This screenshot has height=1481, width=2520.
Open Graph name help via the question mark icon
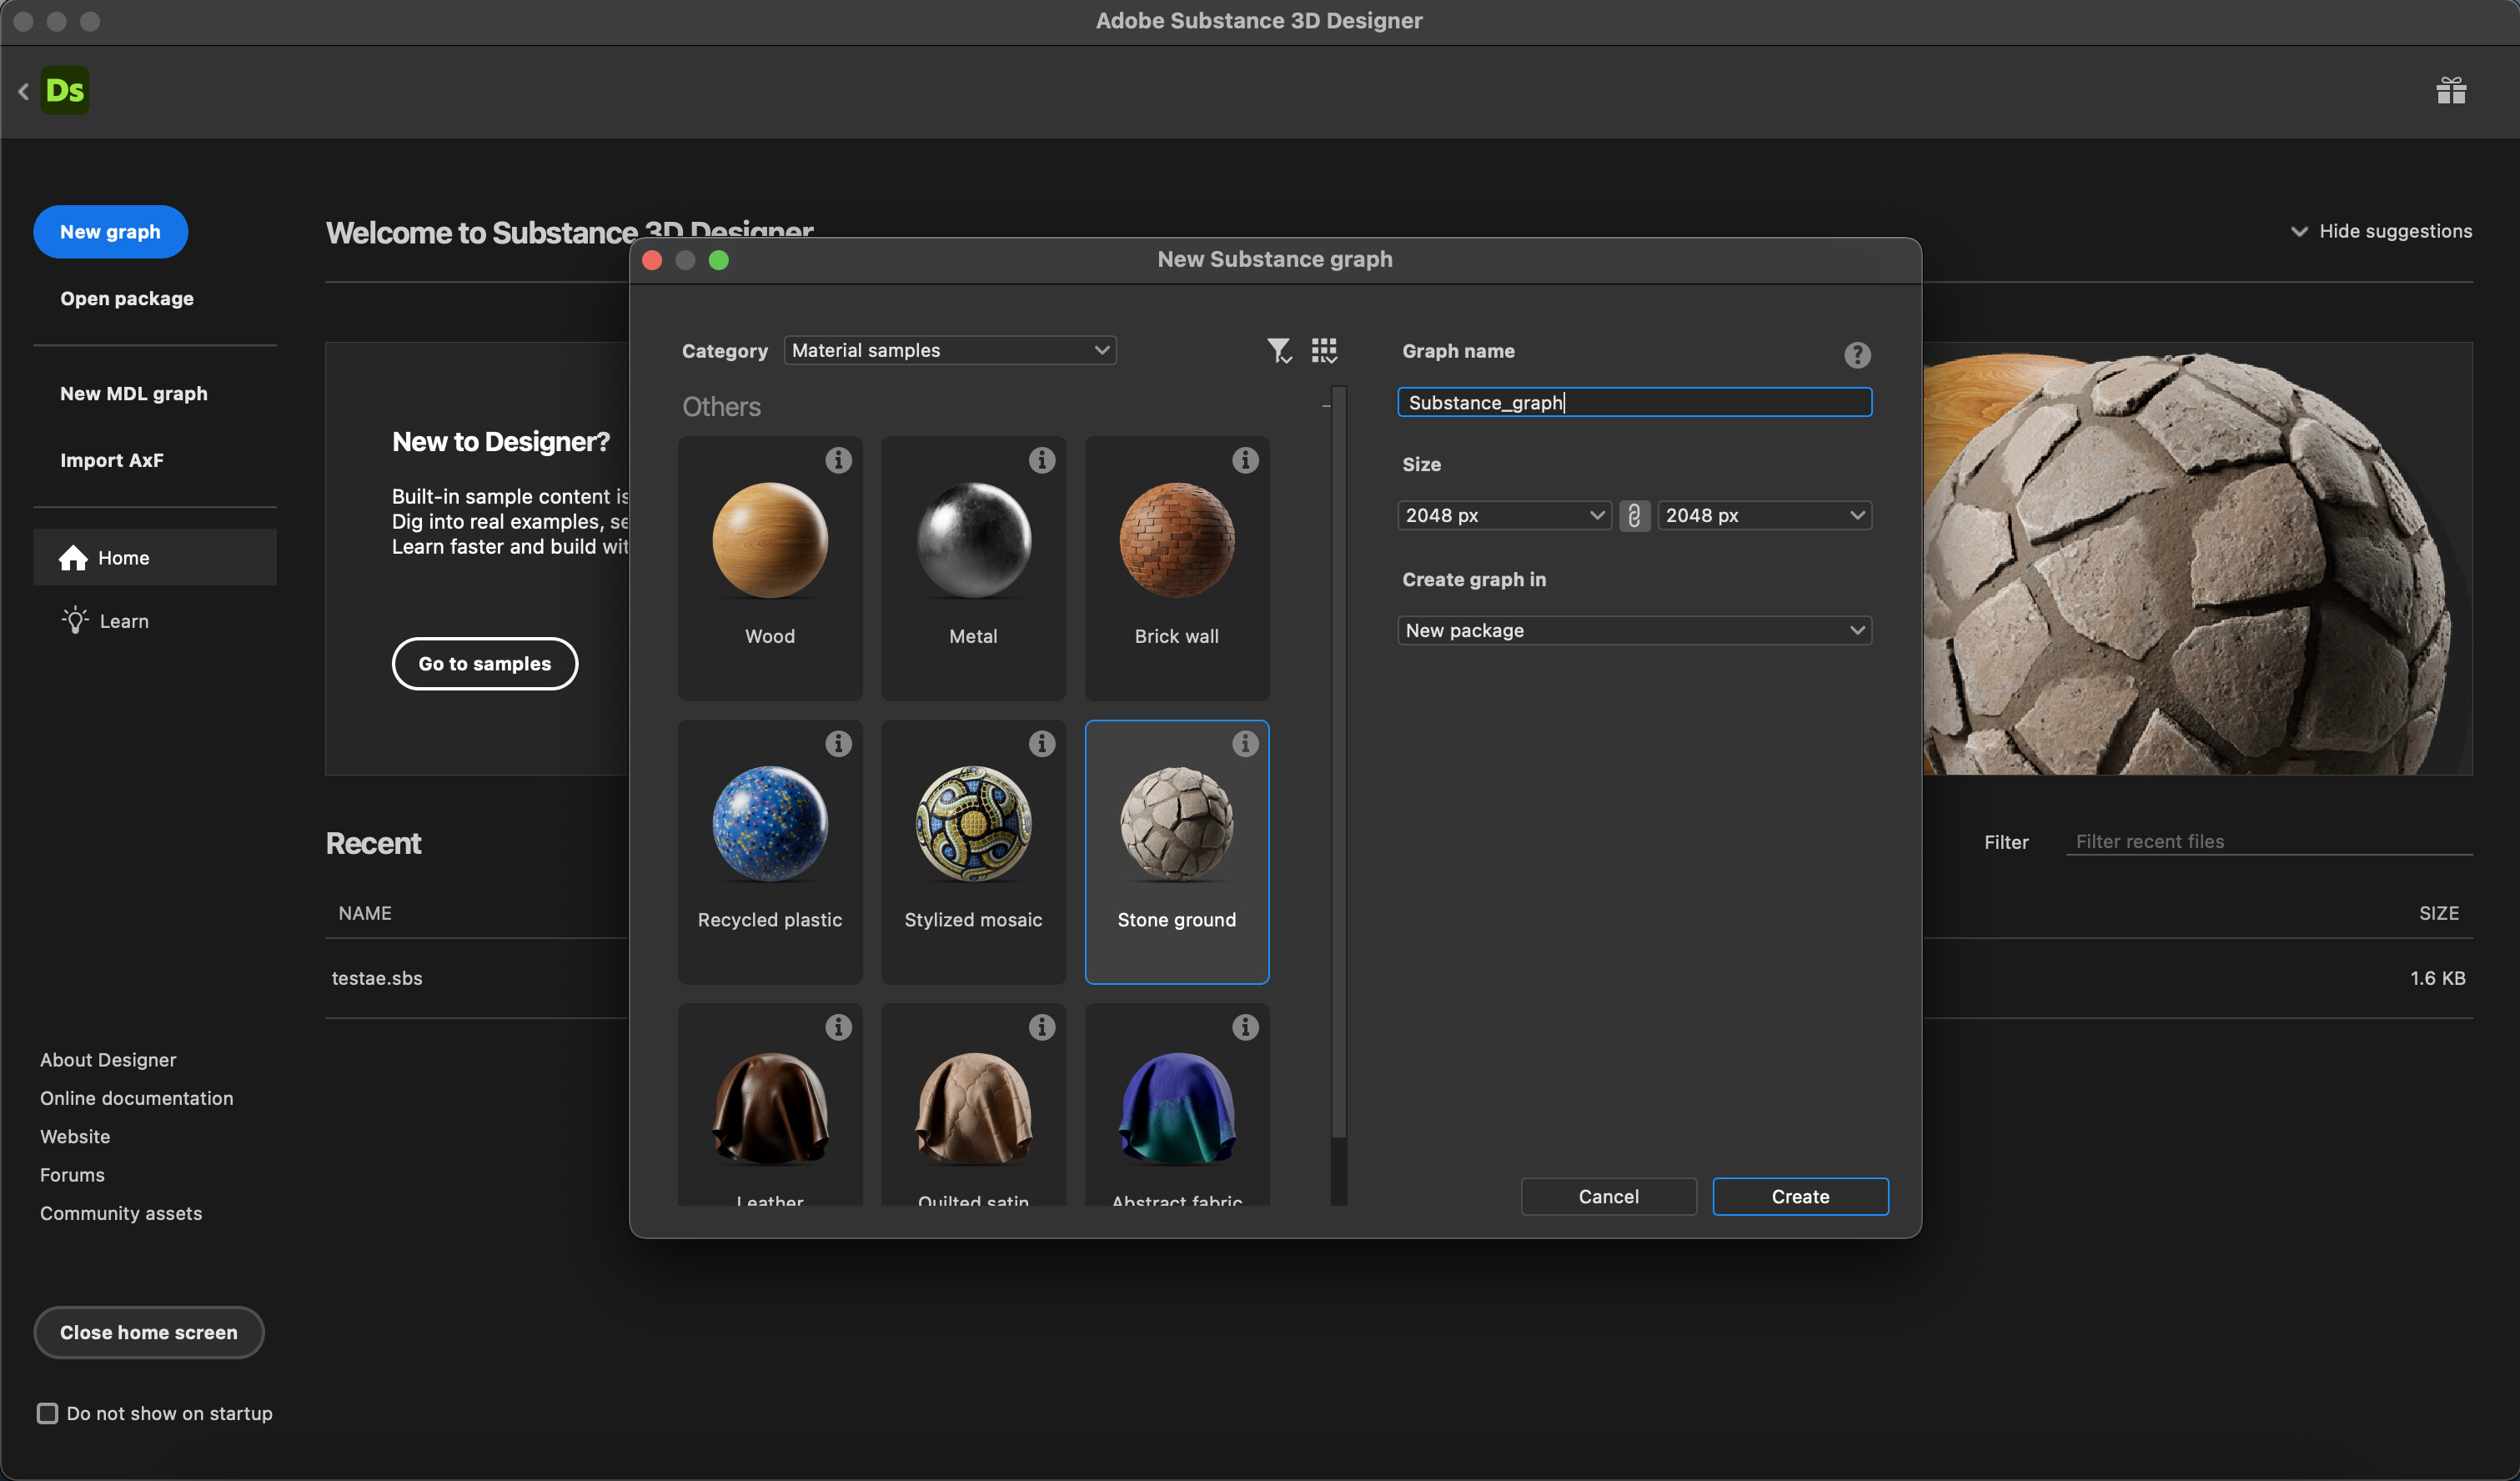(x=1857, y=355)
